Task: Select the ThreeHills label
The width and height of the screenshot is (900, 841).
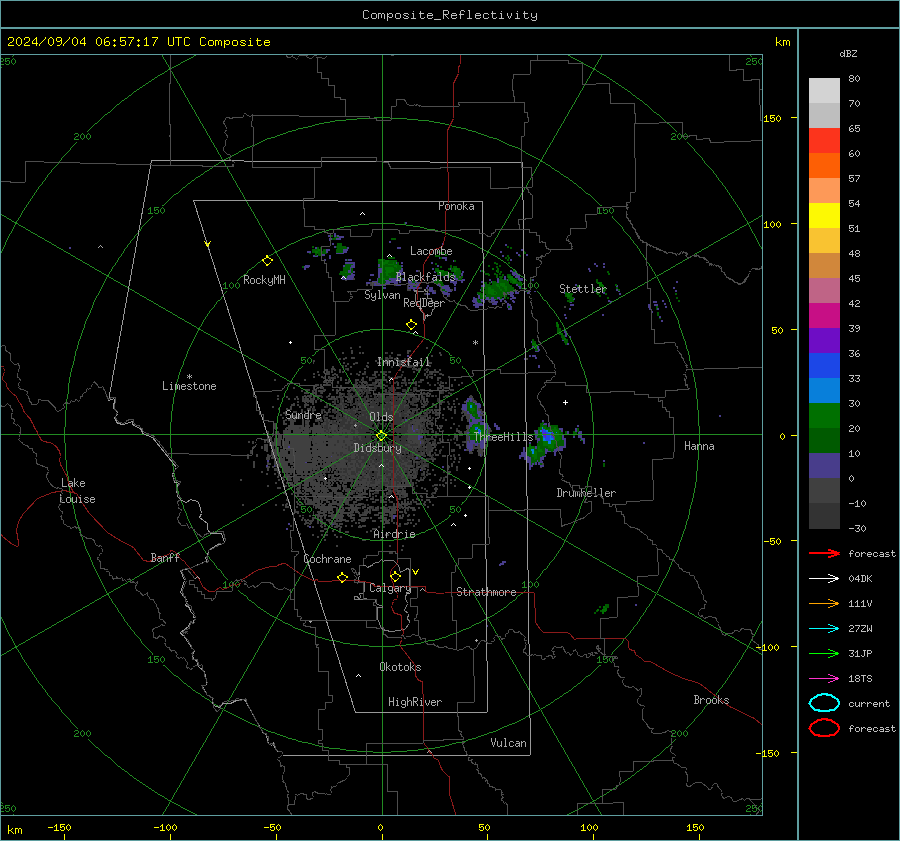Action: (503, 437)
